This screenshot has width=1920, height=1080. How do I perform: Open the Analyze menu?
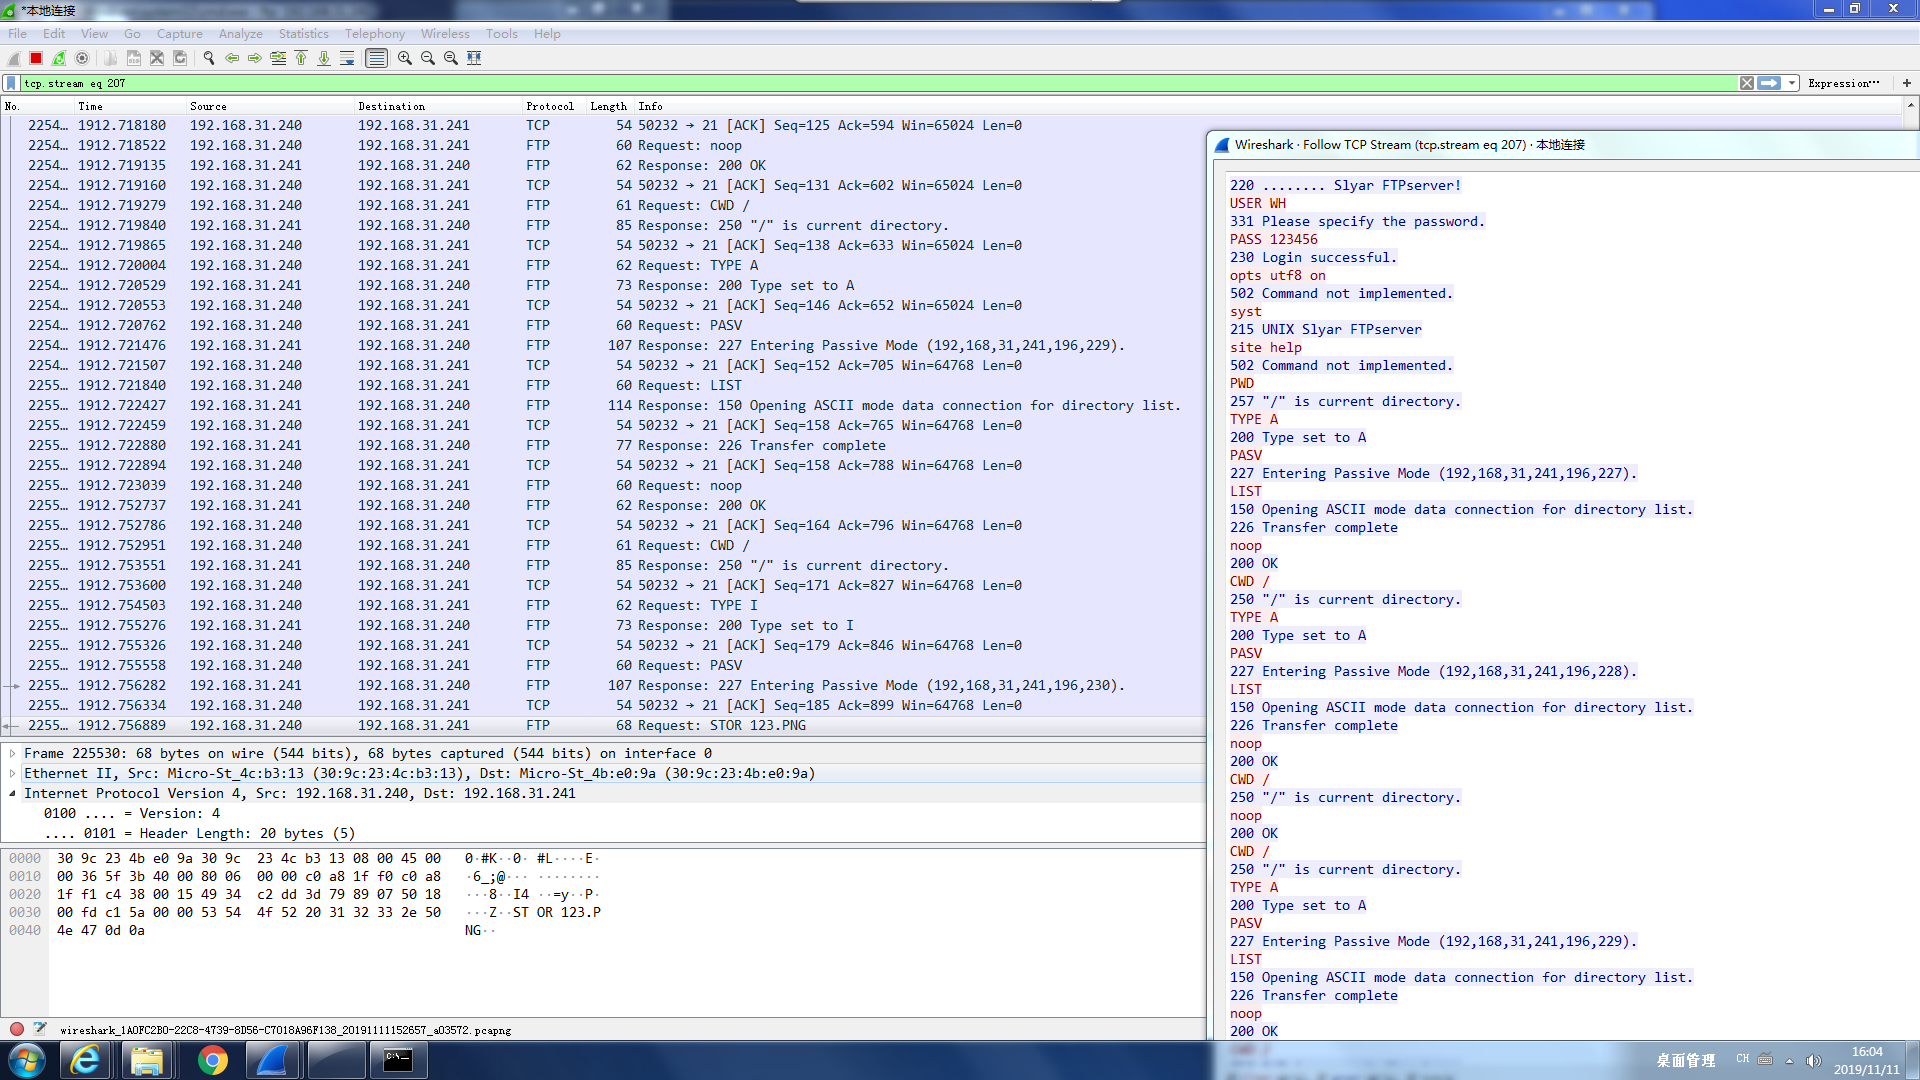coord(240,33)
